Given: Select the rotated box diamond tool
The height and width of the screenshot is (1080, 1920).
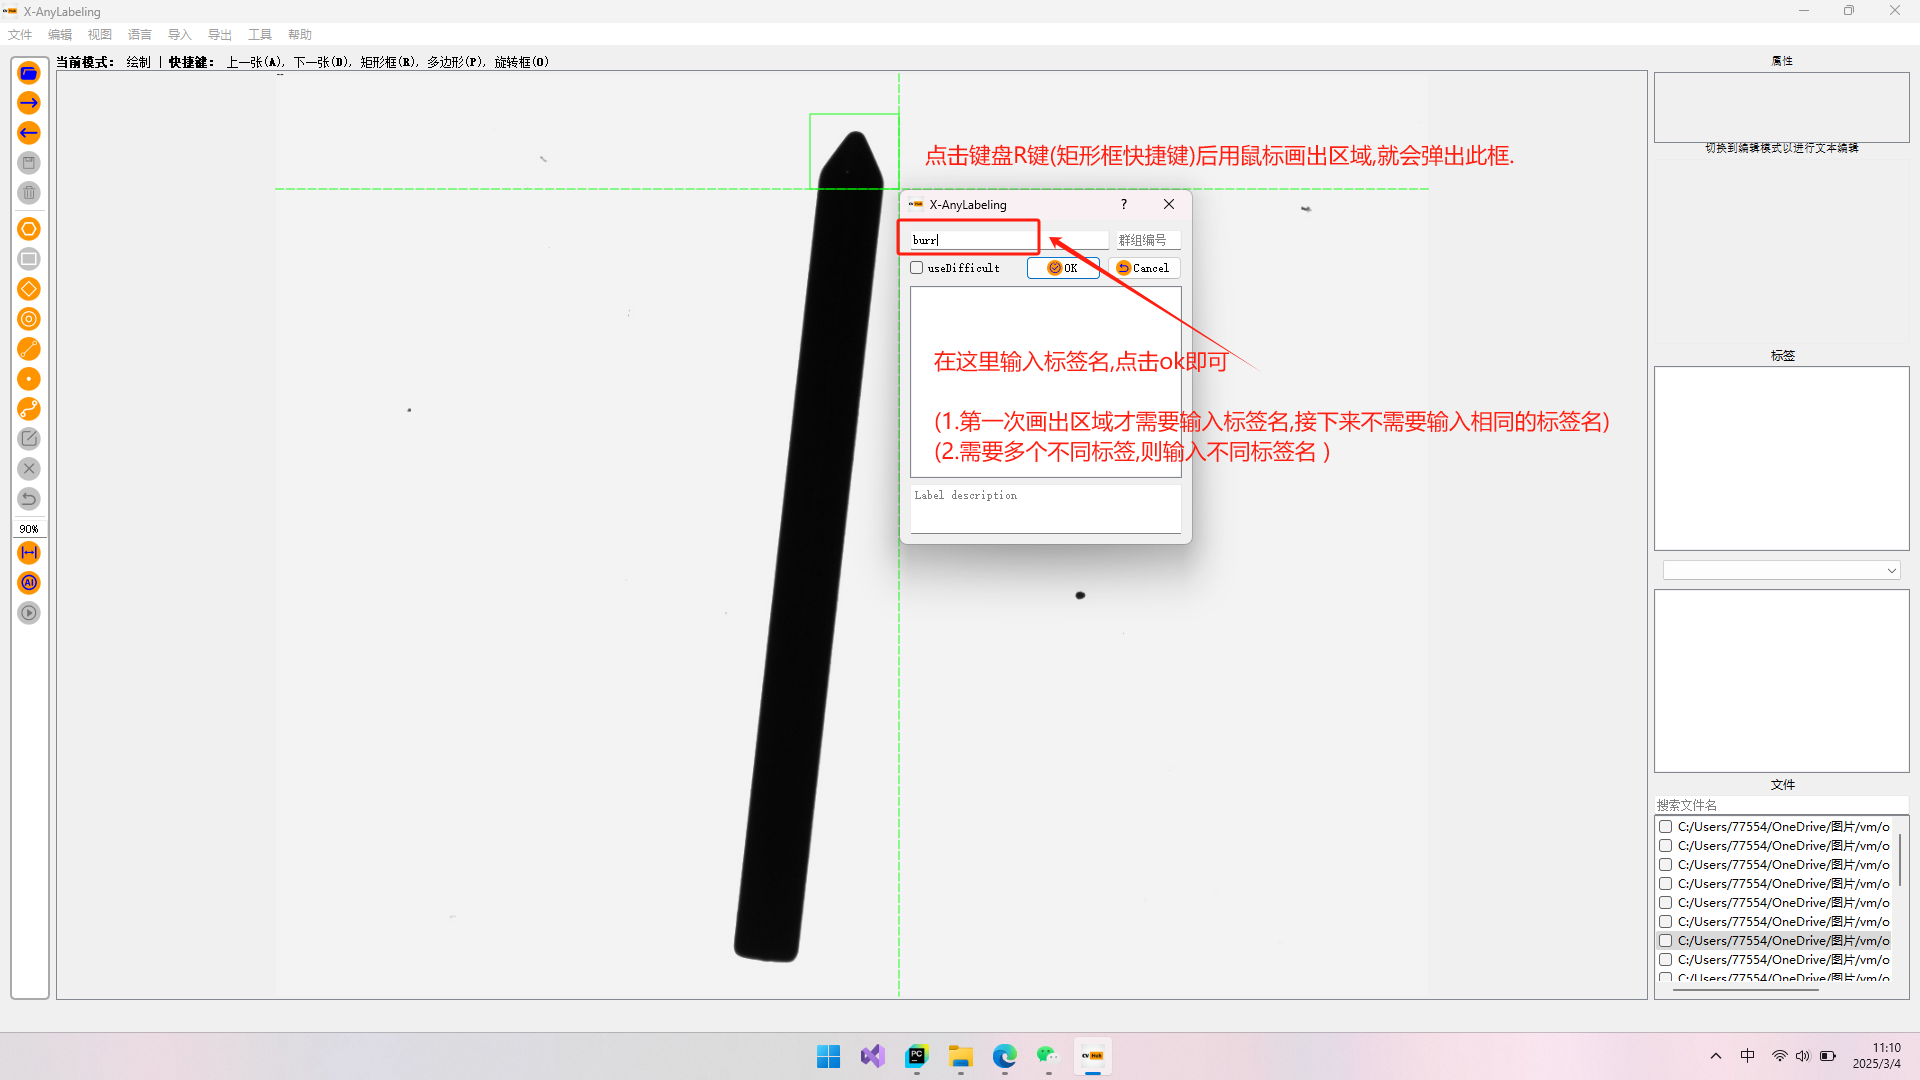Looking at the screenshot, I should [29, 289].
